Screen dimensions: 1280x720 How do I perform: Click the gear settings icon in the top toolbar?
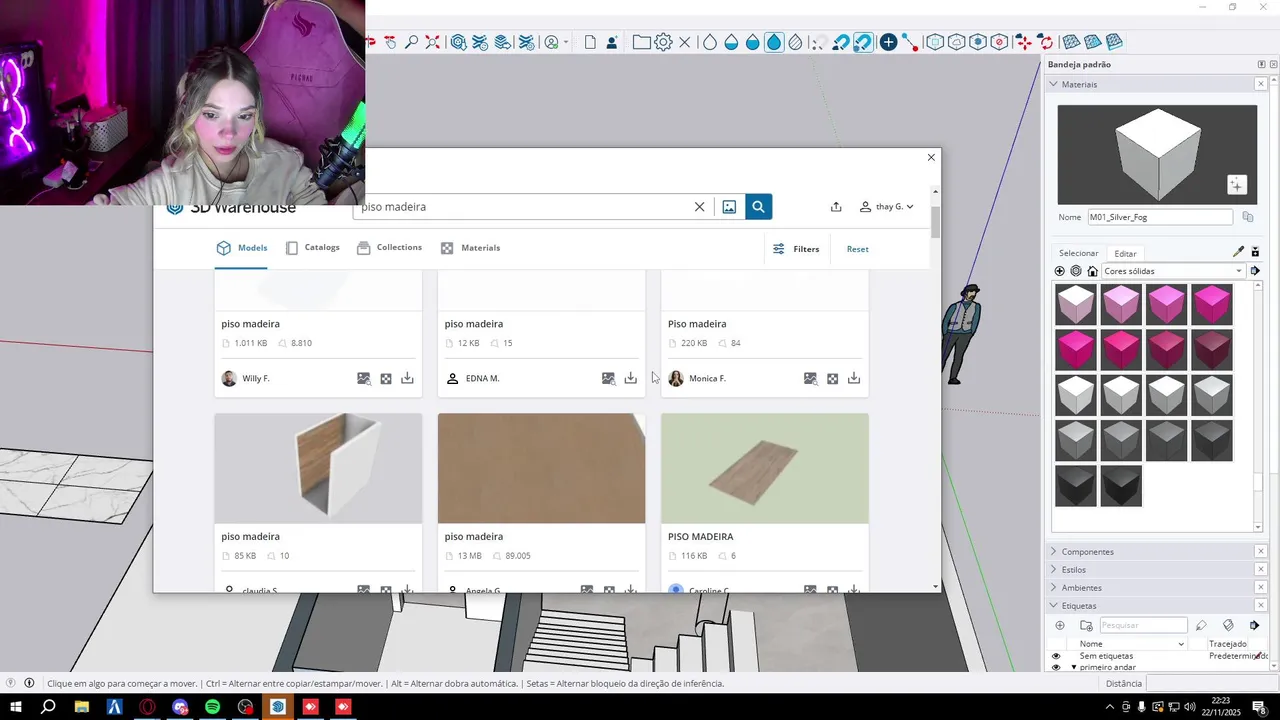tap(663, 42)
